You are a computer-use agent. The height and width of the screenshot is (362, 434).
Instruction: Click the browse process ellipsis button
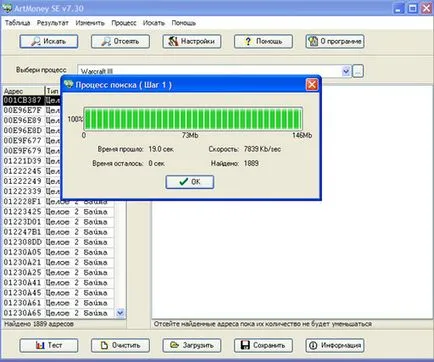358,71
